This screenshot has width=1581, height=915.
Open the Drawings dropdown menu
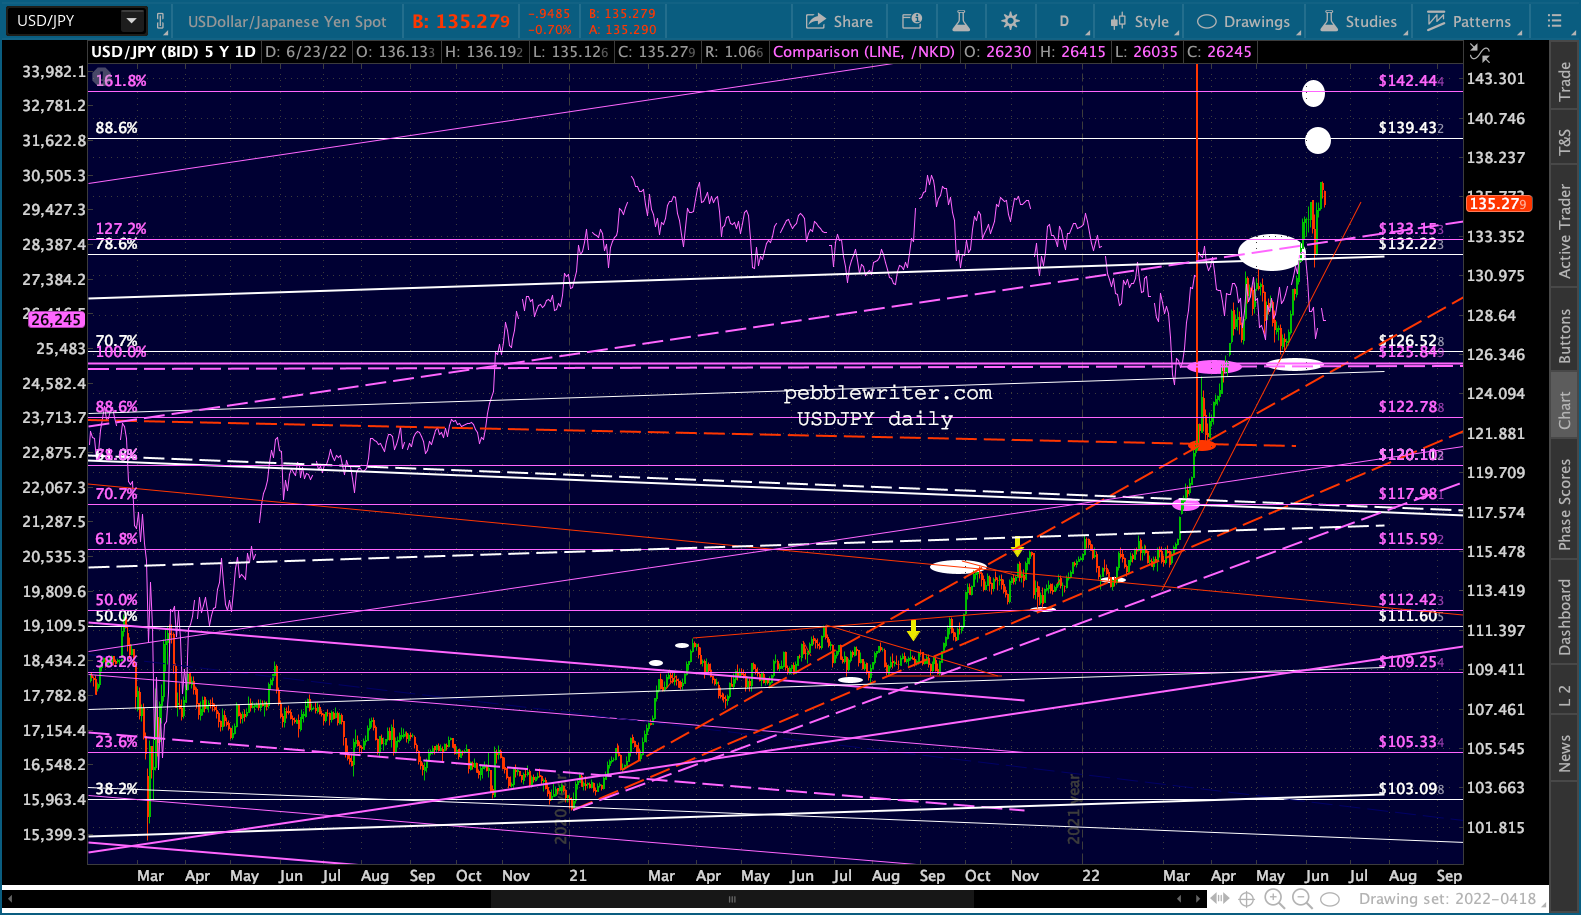pyautogui.click(x=1244, y=21)
